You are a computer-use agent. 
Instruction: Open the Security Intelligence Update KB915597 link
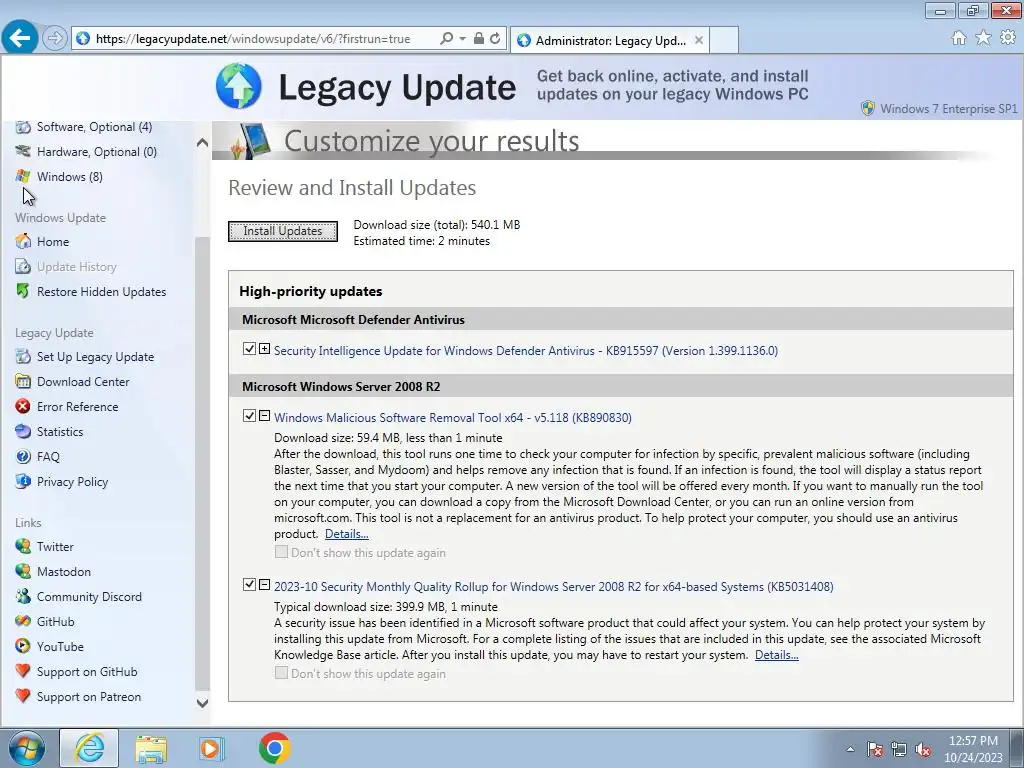click(526, 351)
